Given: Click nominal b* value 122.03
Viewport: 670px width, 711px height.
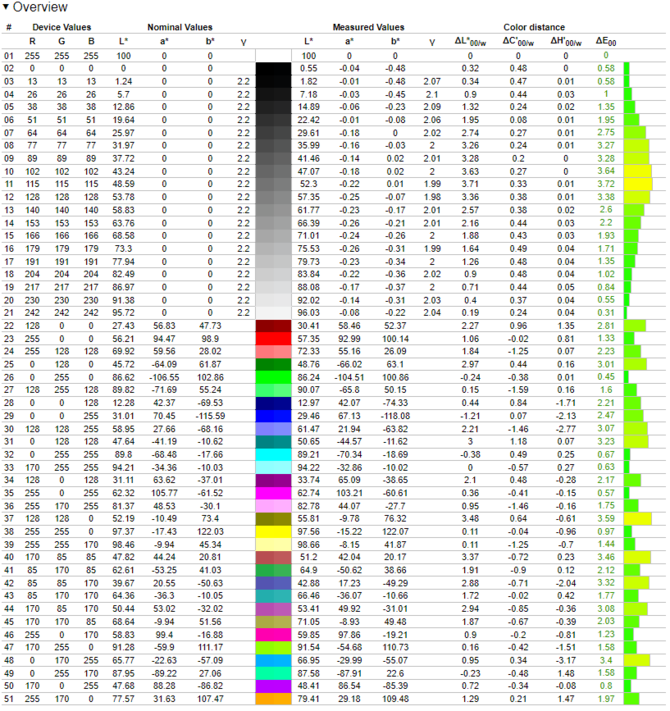Looking at the screenshot, I should (x=210, y=532).
